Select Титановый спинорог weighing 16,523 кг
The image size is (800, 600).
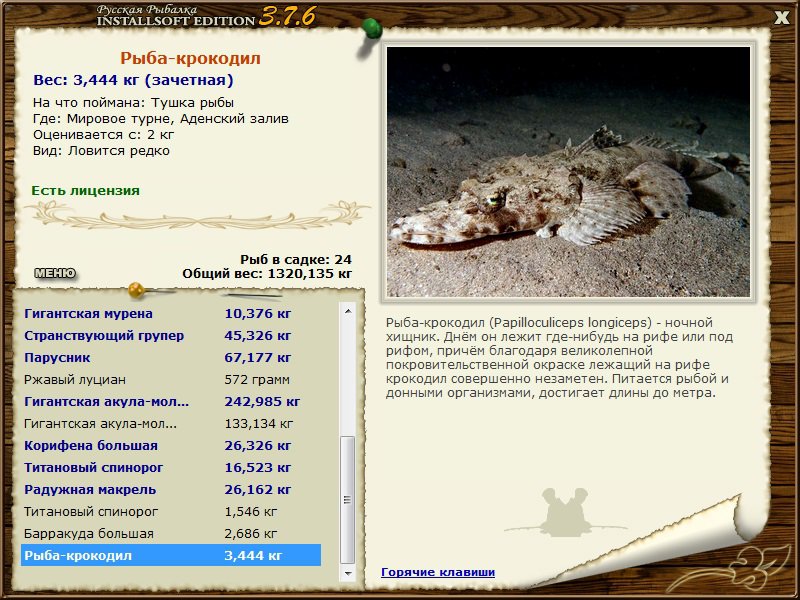click(x=171, y=467)
